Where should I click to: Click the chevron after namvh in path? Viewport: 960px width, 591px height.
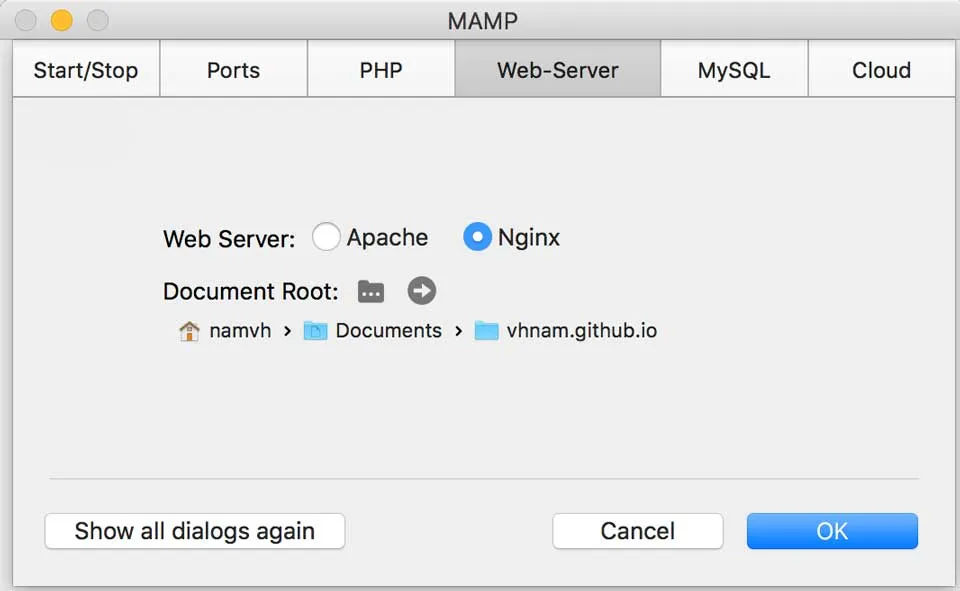287,331
